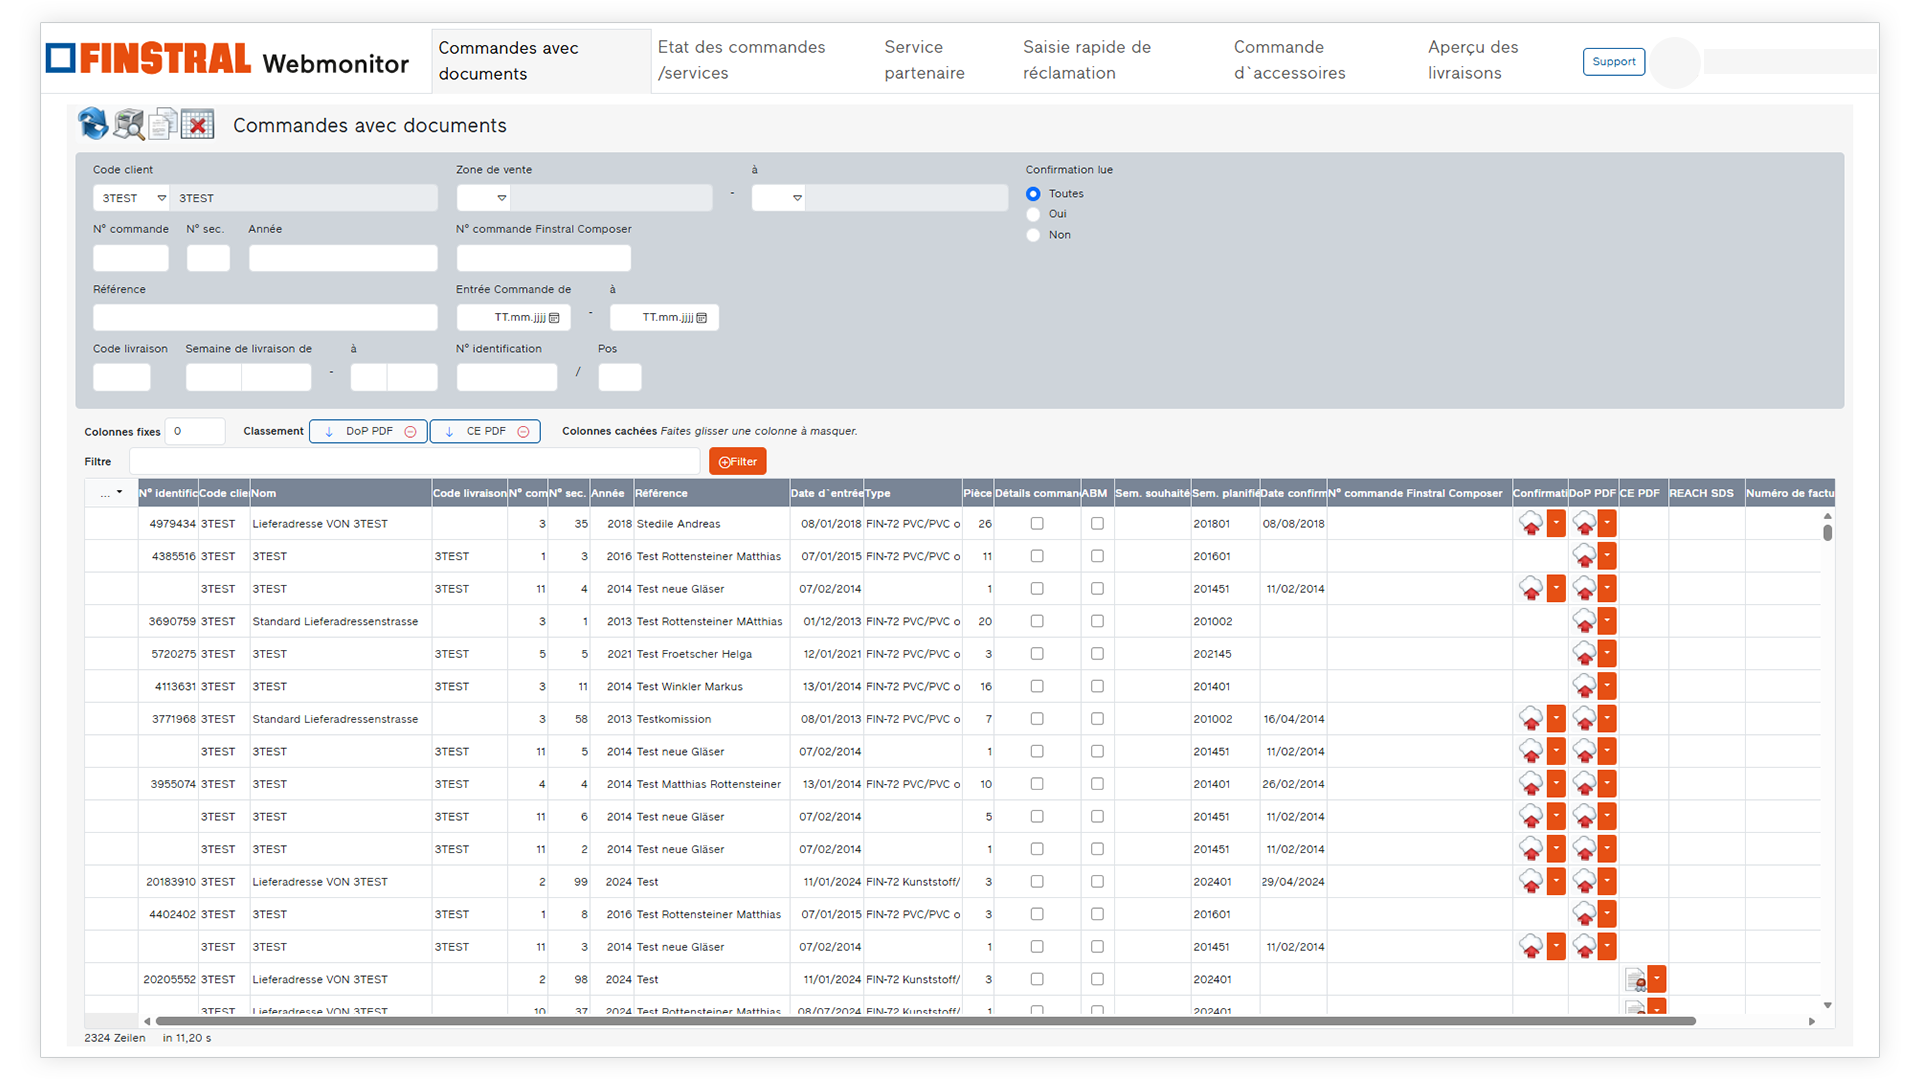The image size is (1920, 1080).
Task: Click the CE PDF sort button
Action: pos(485,432)
